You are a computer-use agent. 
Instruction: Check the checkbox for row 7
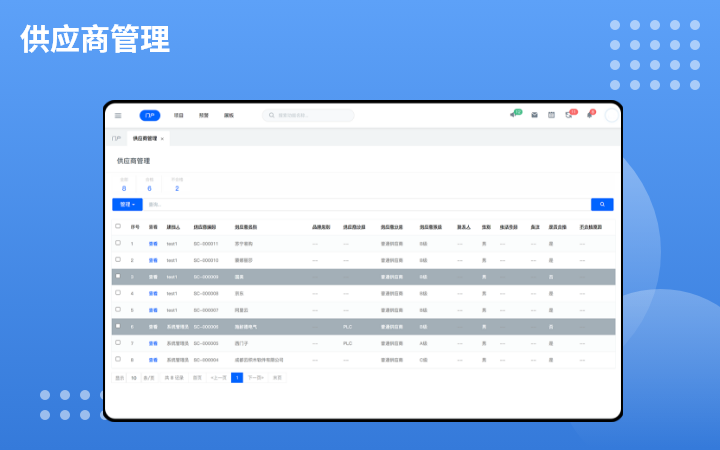118,342
